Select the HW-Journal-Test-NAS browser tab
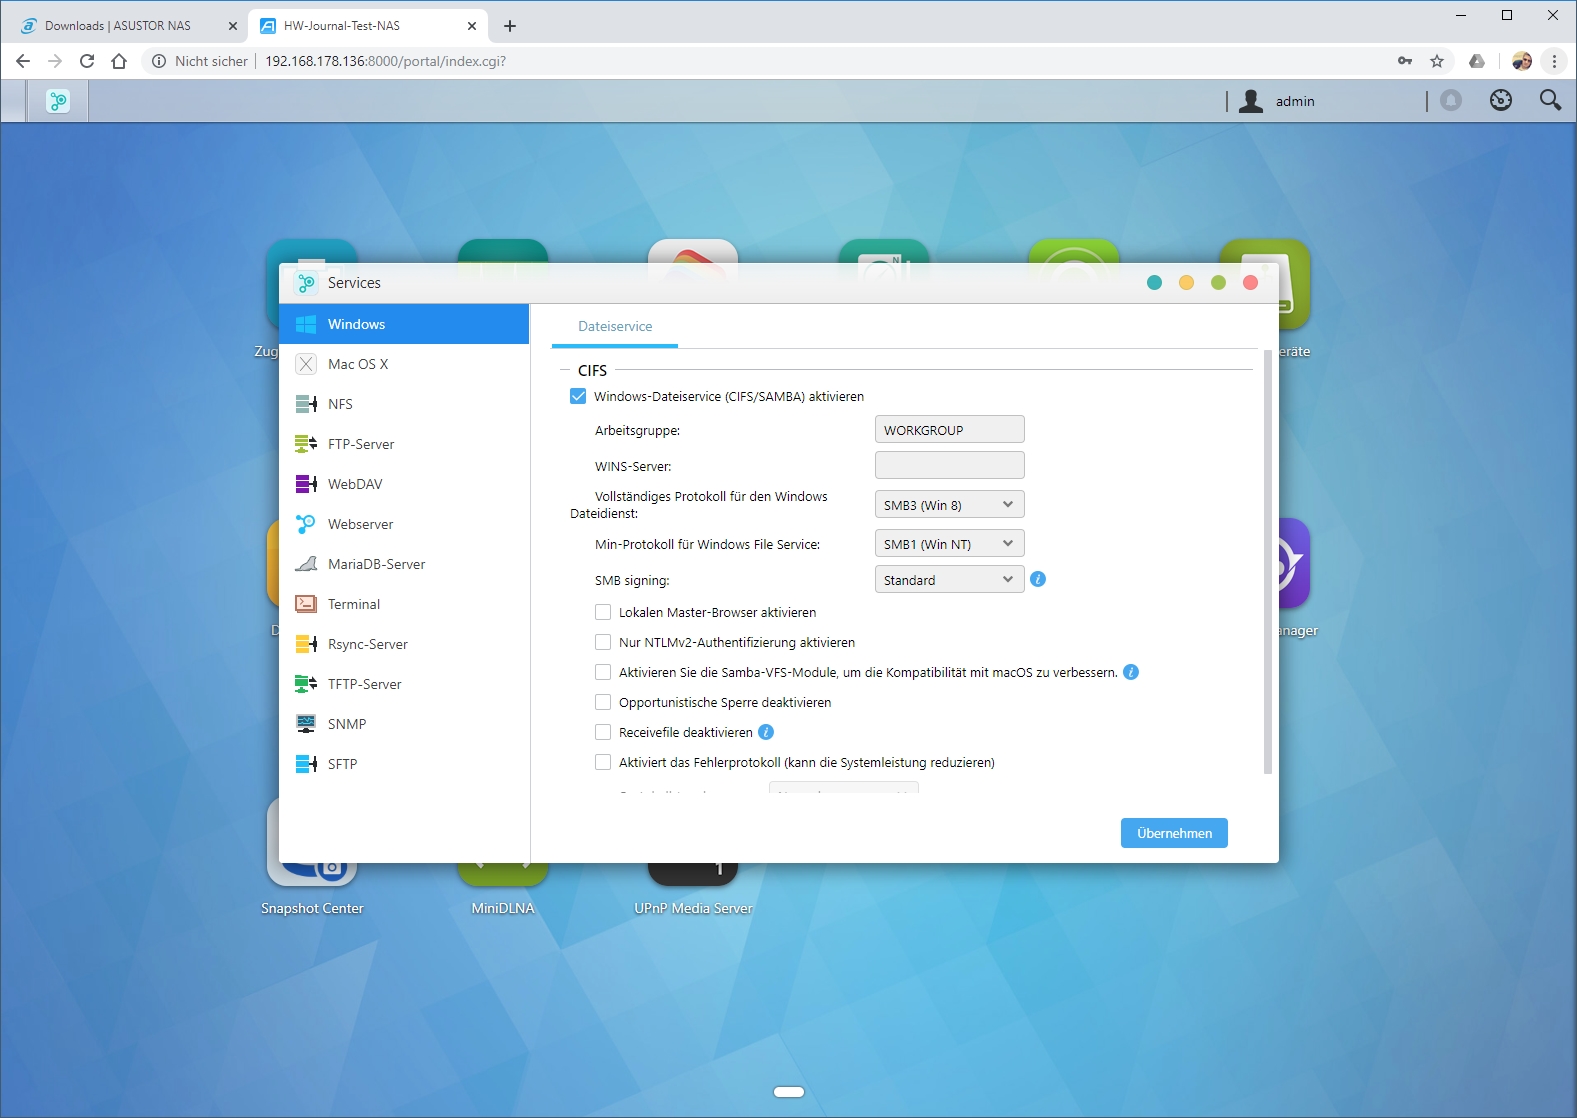This screenshot has width=1577, height=1118. 368,26
